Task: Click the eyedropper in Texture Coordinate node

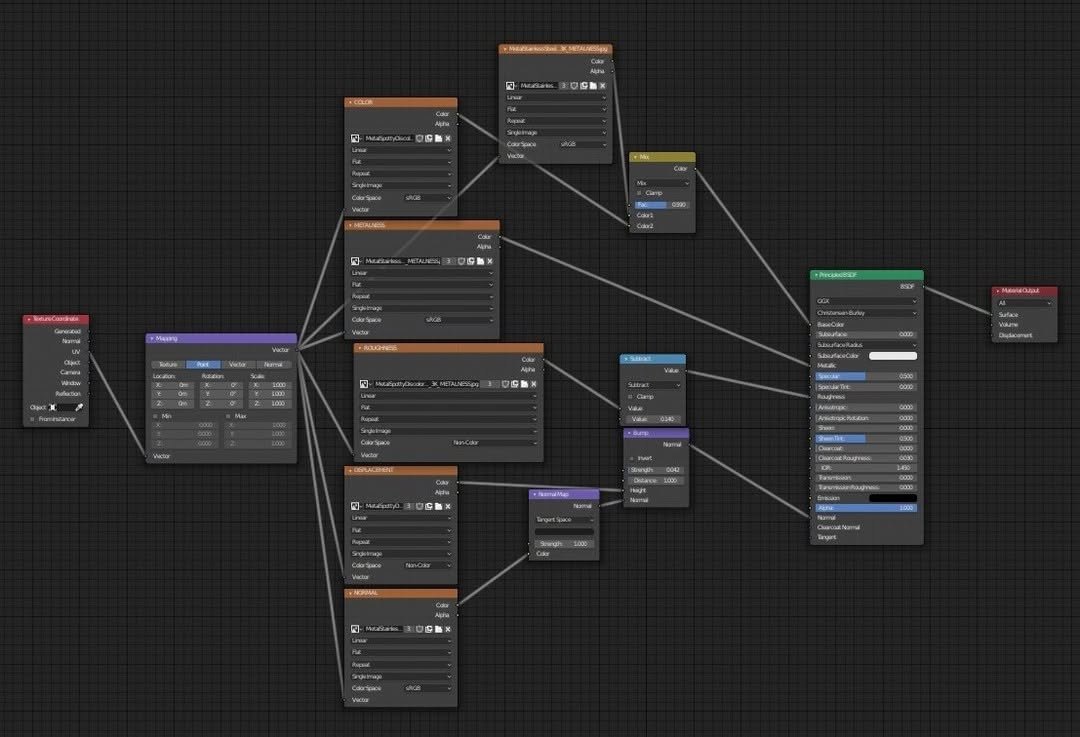Action: [x=78, y=407]
